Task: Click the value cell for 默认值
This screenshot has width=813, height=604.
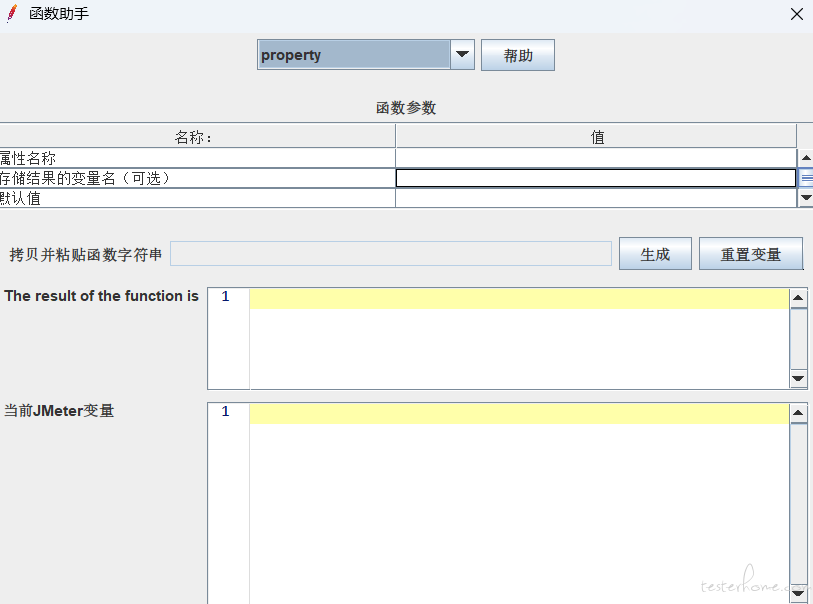Action: (596, 198)
